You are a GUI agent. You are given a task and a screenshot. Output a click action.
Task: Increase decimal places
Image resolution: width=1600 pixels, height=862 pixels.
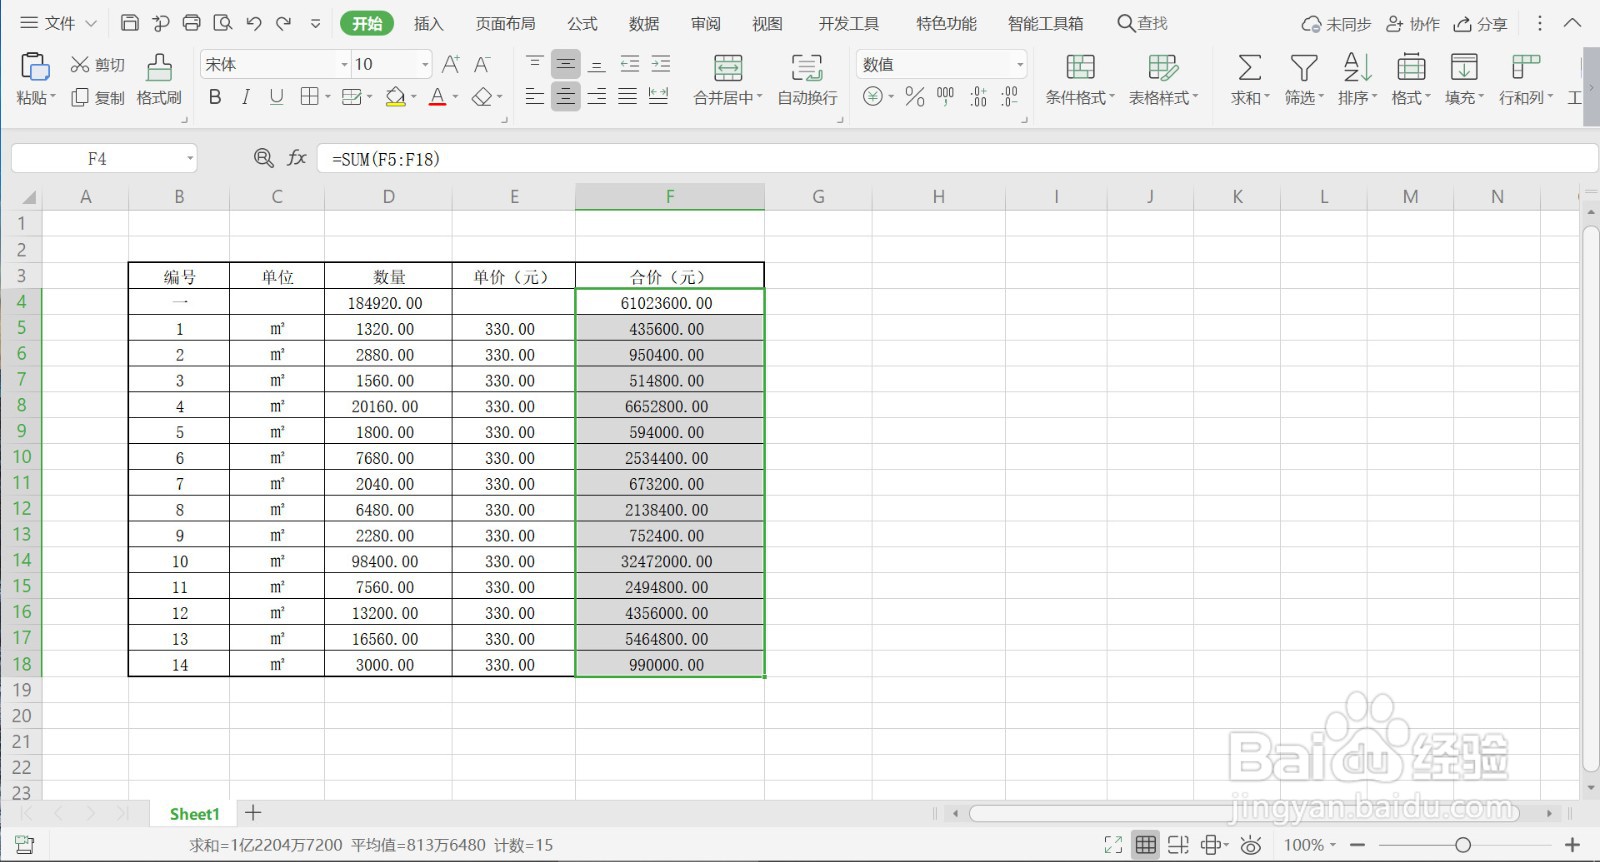click(x=978, y=97)
